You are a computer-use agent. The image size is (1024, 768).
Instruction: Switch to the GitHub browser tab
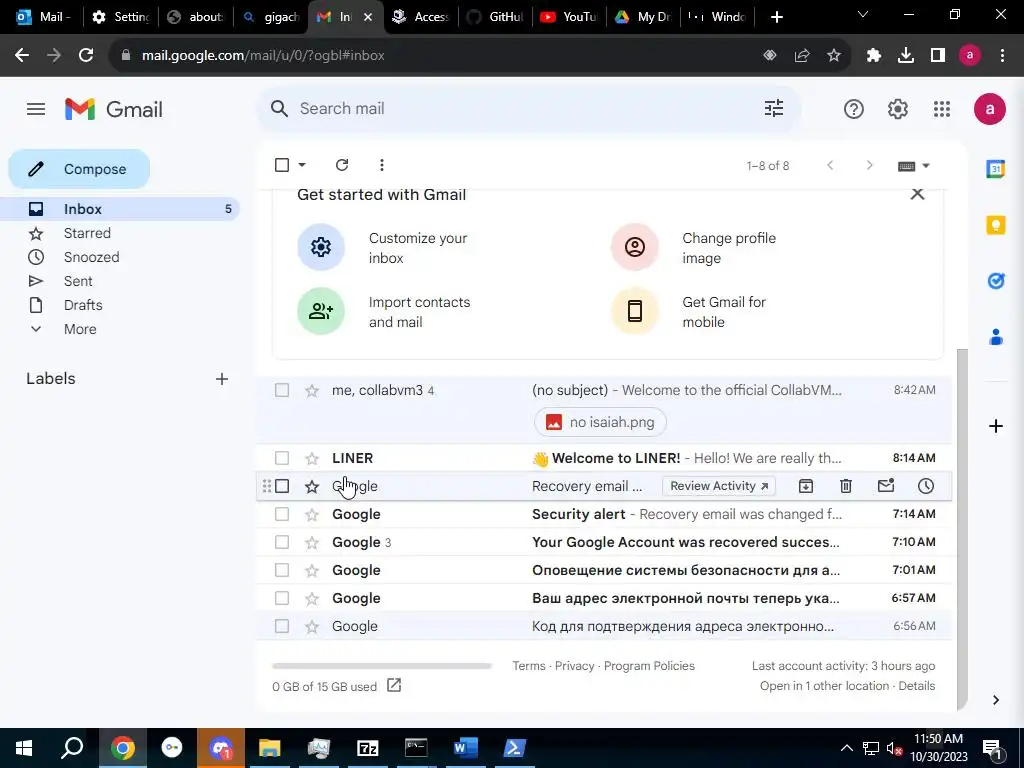tap(495, 17)
